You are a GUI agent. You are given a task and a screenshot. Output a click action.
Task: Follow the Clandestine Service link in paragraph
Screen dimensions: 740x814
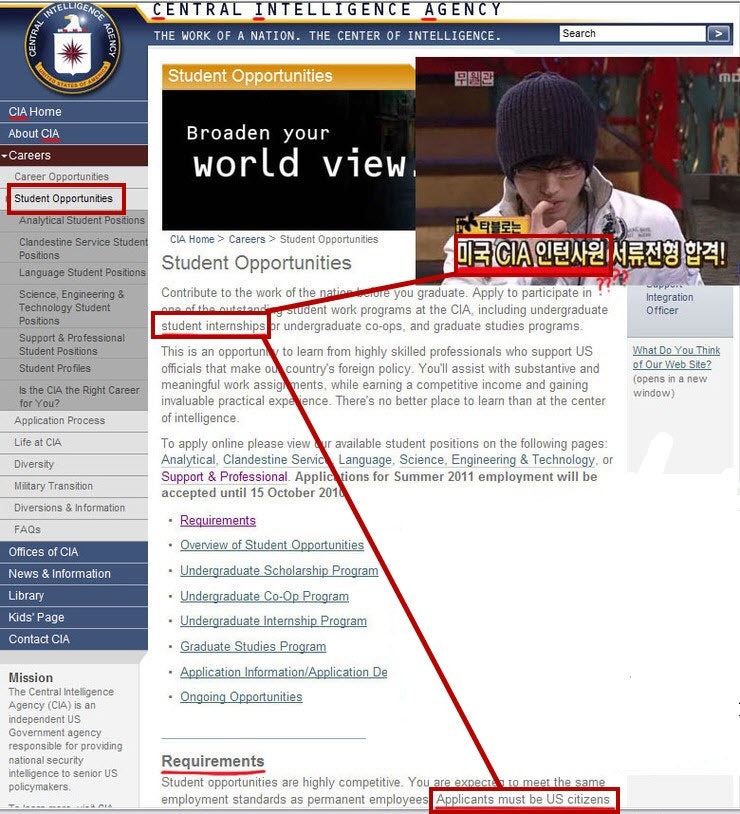pos(275,460)
